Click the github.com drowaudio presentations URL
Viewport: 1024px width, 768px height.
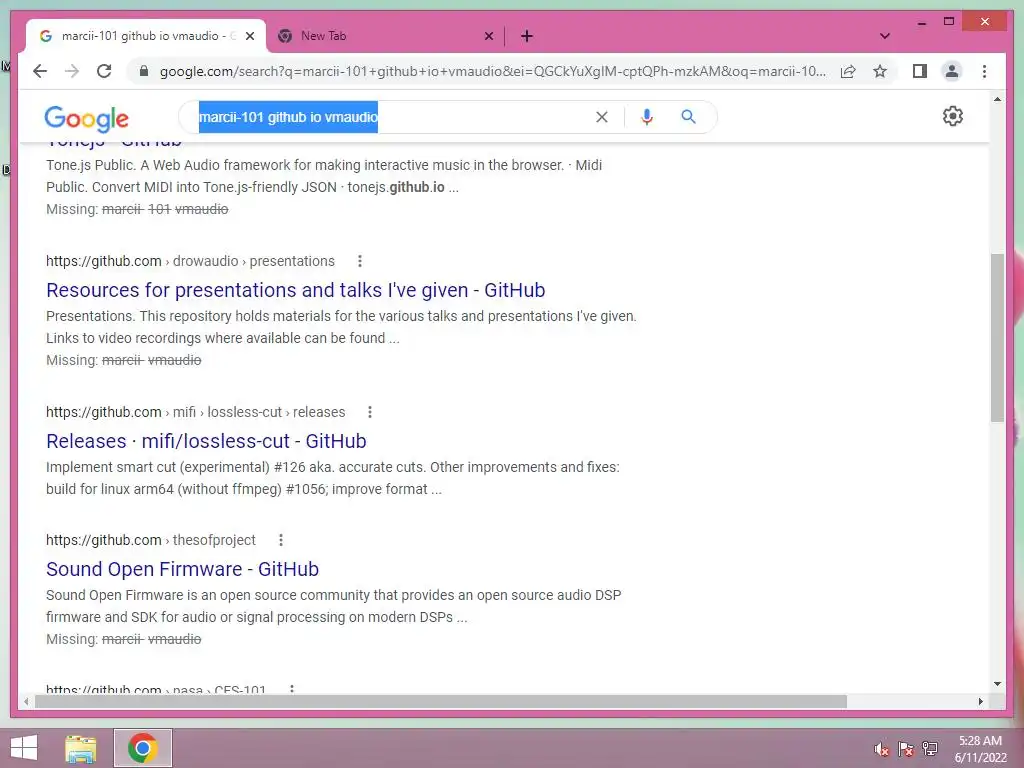pyautogui.click(x=190, y=261)
